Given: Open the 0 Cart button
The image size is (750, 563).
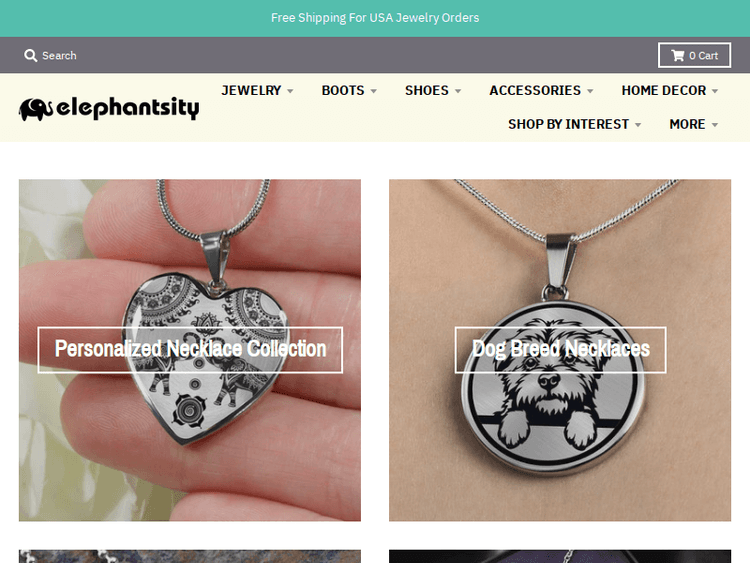Looking at the screenshot, I should point(694,55).
